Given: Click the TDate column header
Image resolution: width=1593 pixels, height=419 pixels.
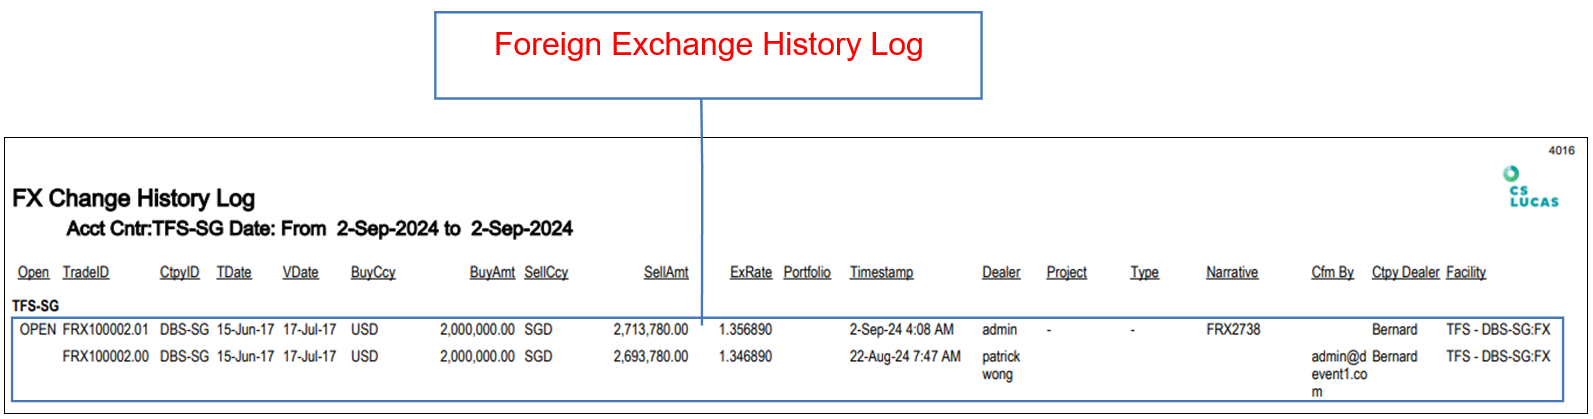Looking at the screenshot, I should click(x=234, y=272).
